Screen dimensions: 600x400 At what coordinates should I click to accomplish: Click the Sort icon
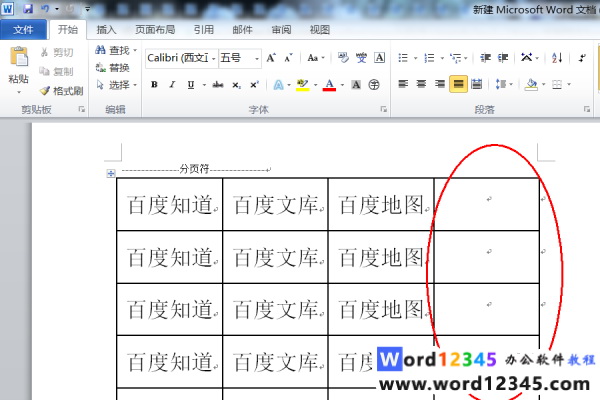coord(557,58)
